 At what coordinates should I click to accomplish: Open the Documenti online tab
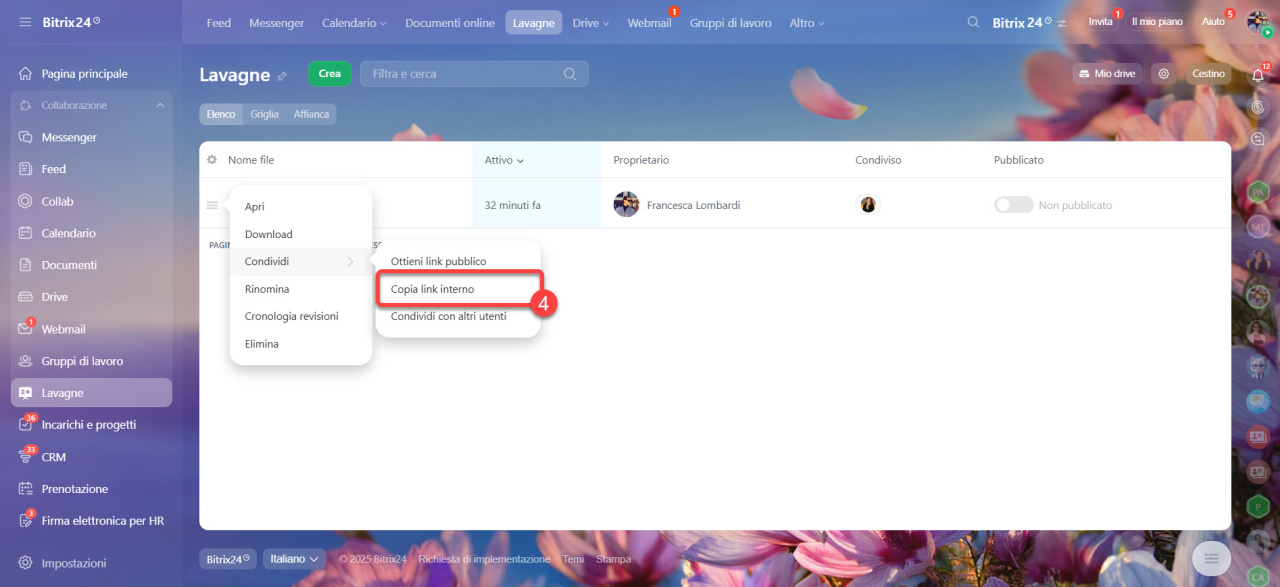(x=450, y=23)
